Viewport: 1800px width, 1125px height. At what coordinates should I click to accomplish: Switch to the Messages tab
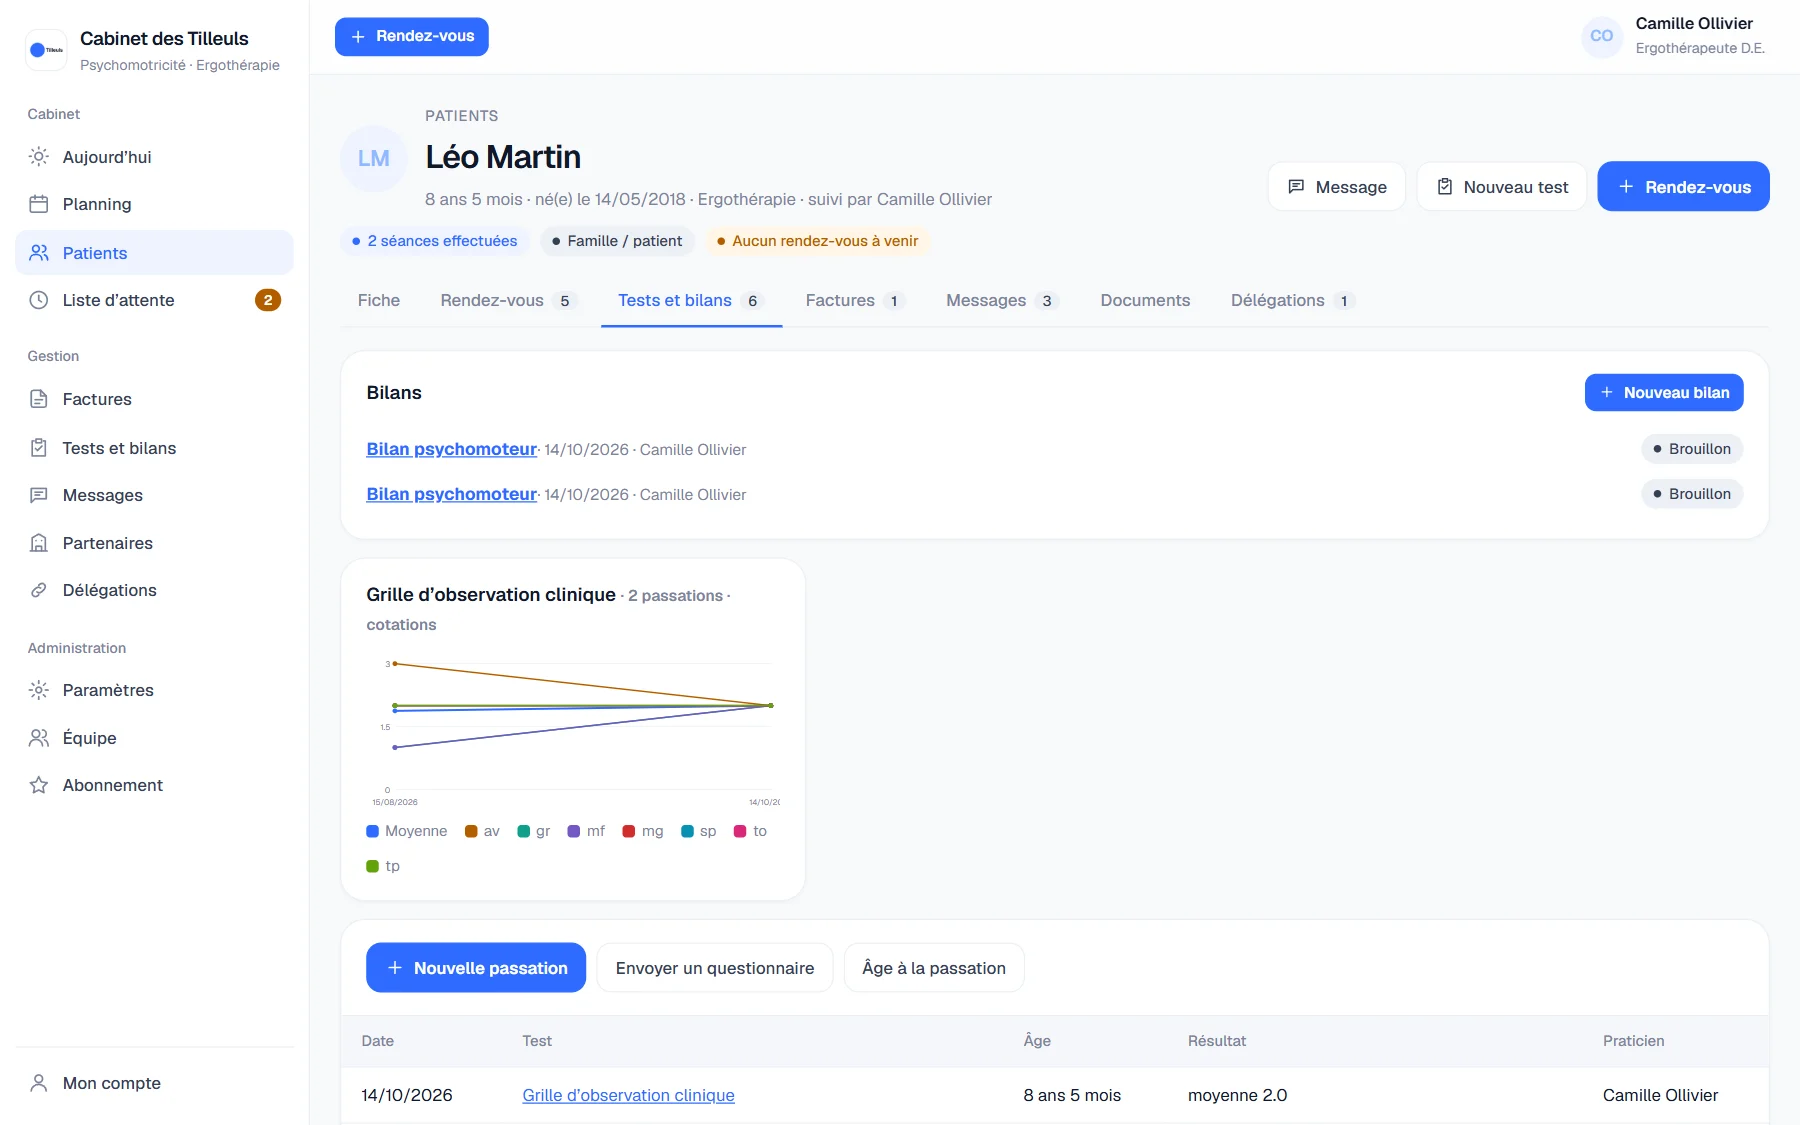[1002, 300]
